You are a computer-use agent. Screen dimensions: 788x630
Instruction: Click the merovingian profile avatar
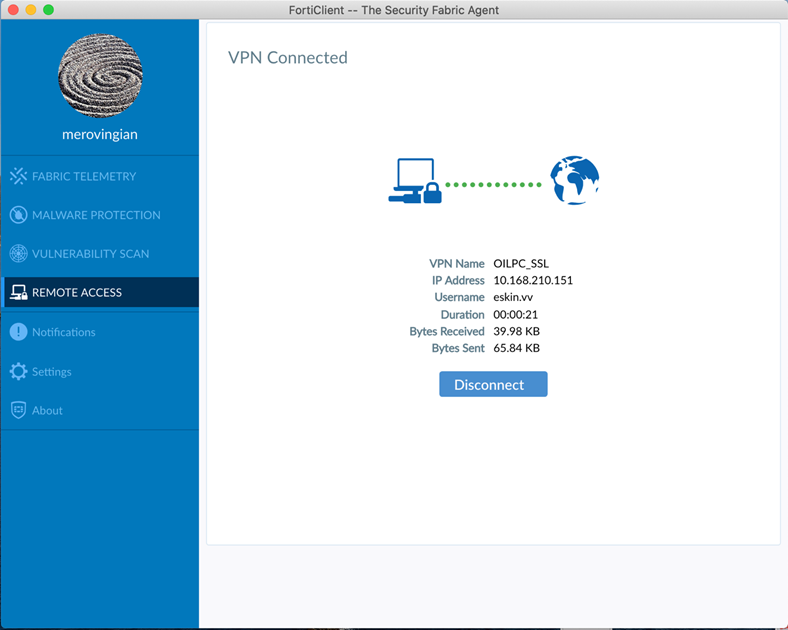click(x=100, y=76)
